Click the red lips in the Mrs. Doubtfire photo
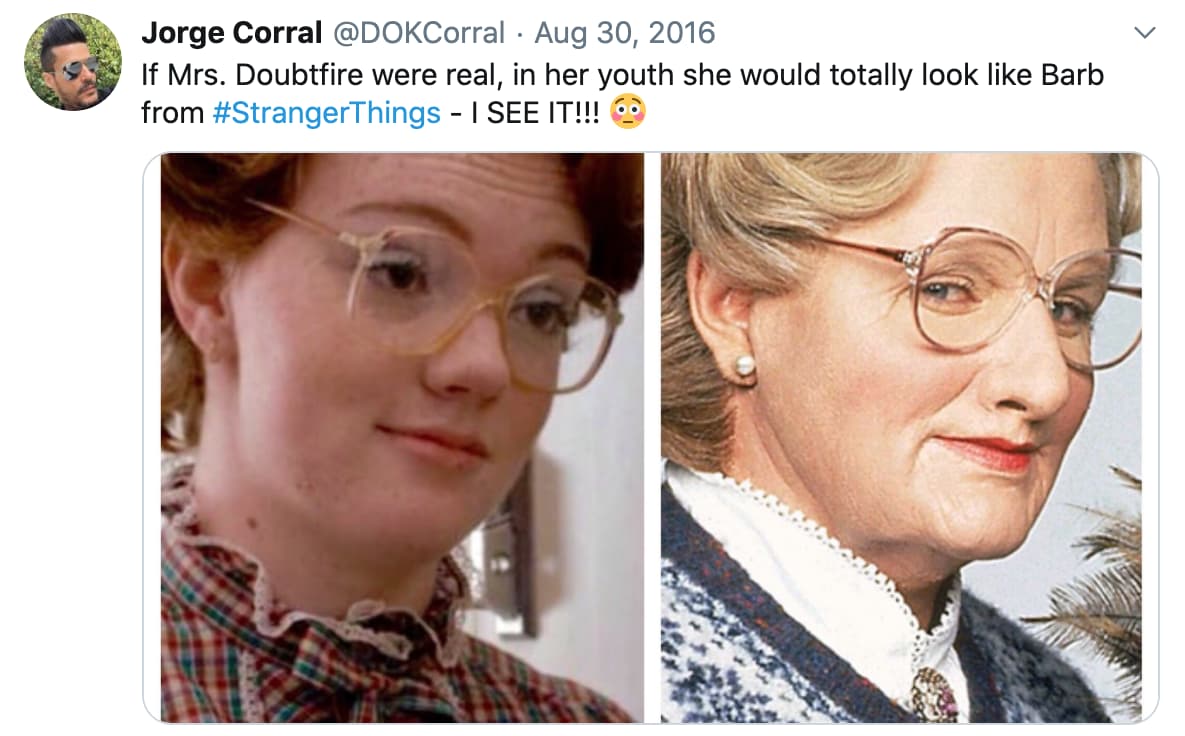Image resolution: width=1185 pixels, height=736 pixels. tap(987, 449)
